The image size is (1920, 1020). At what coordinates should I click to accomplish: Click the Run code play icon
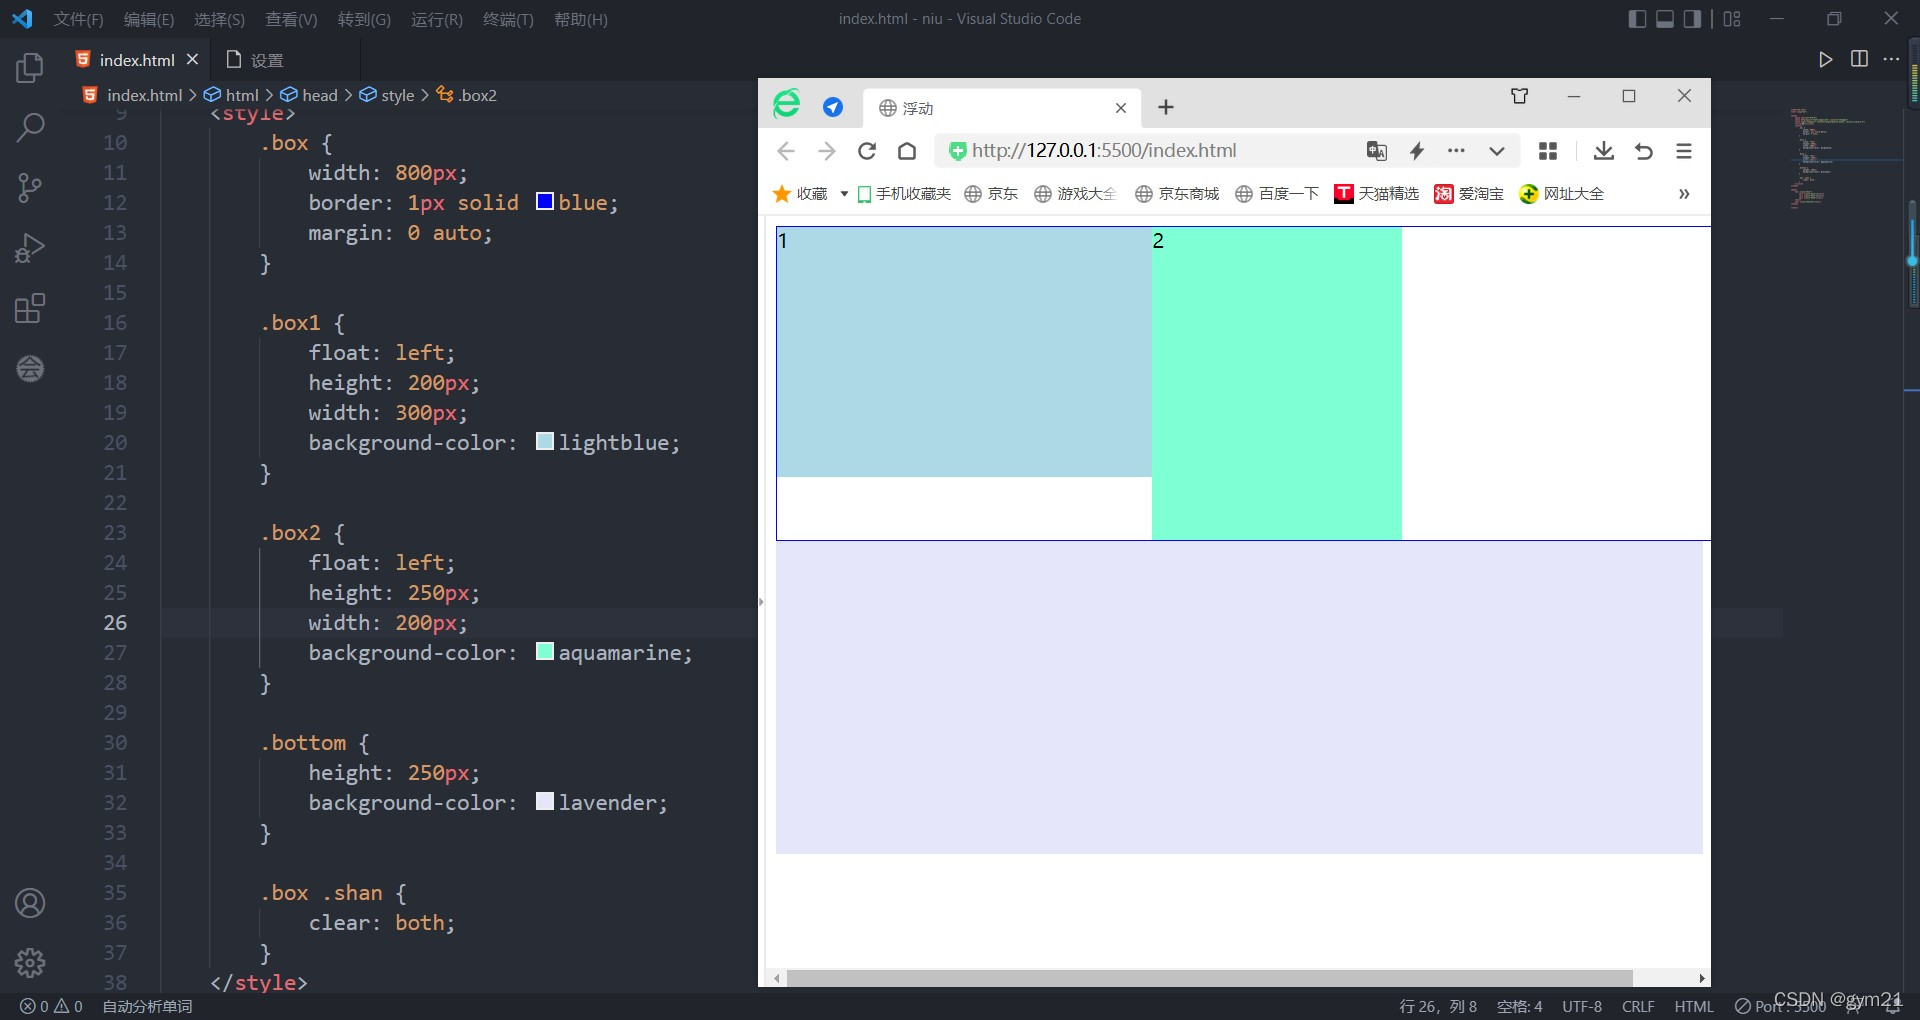coord(1826,59)
